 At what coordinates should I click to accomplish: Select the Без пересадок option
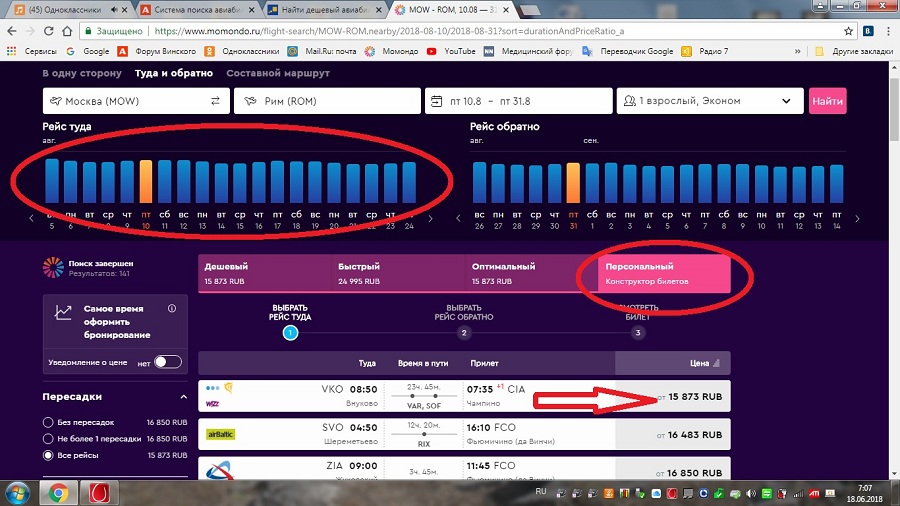click(x=48, y=422)
